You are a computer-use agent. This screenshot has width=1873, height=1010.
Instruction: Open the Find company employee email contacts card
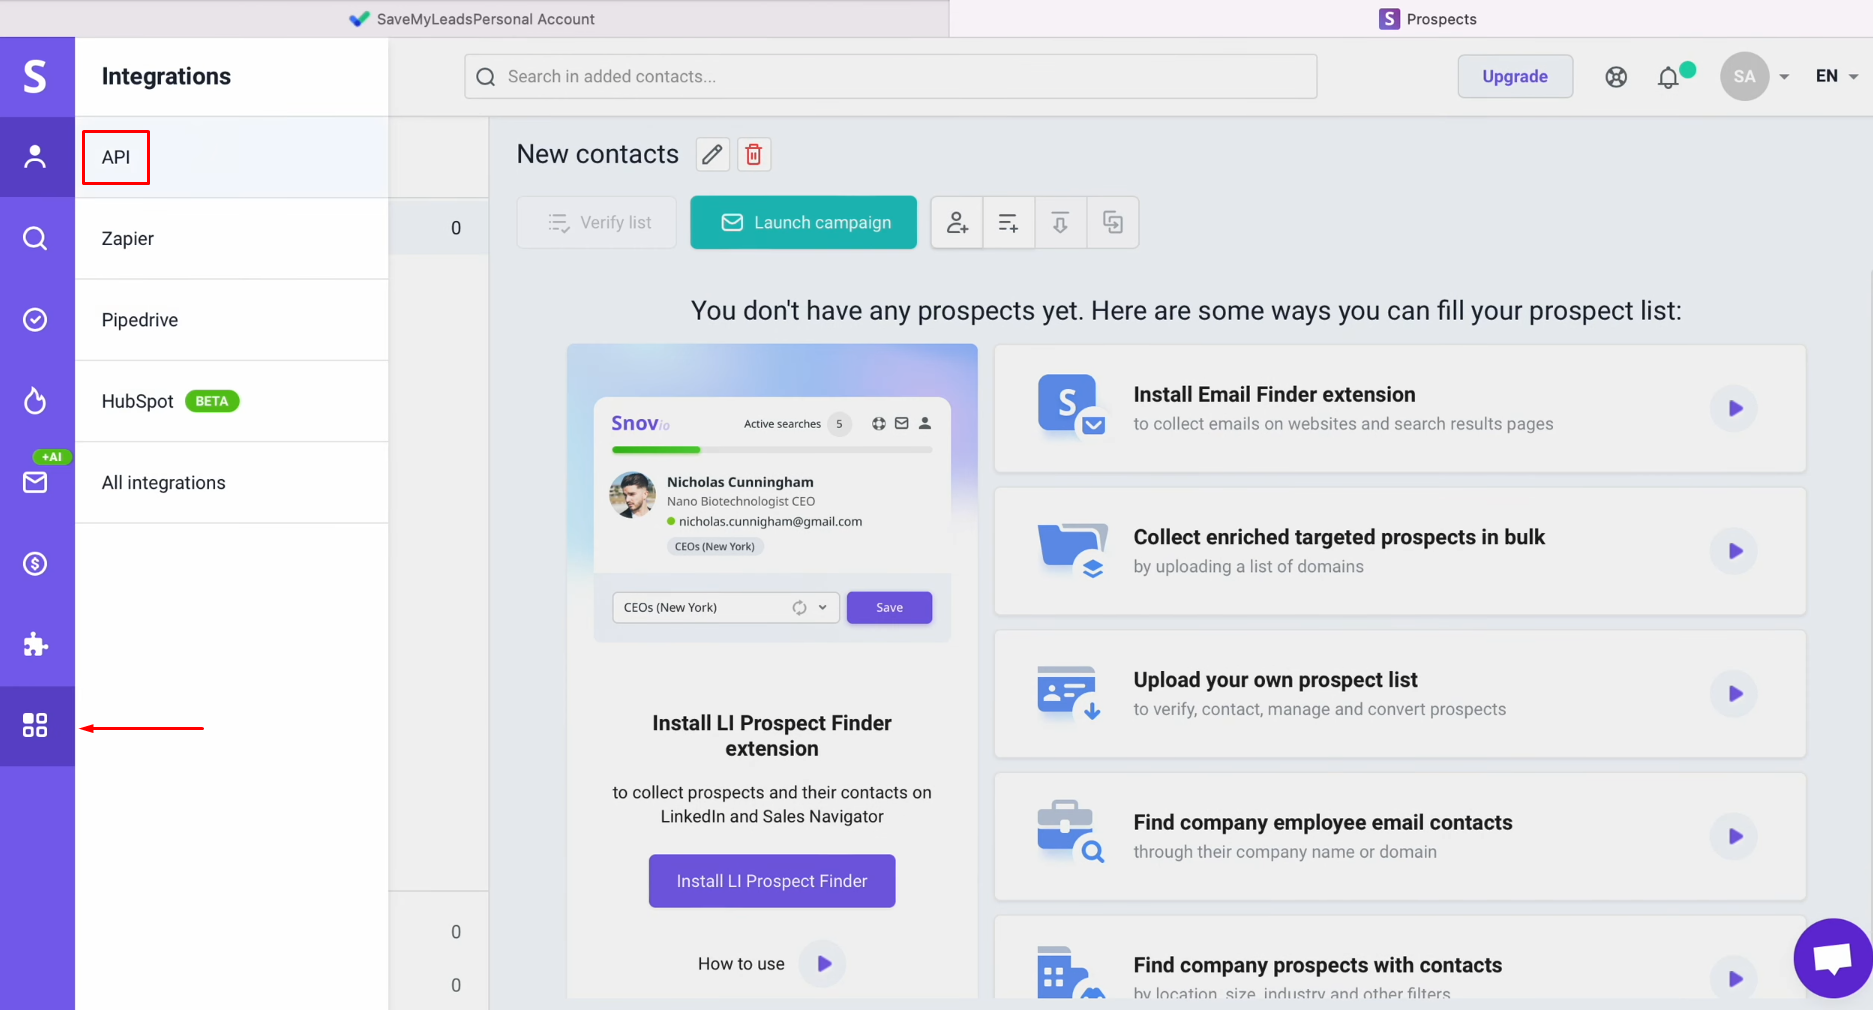coord(1400,837)
